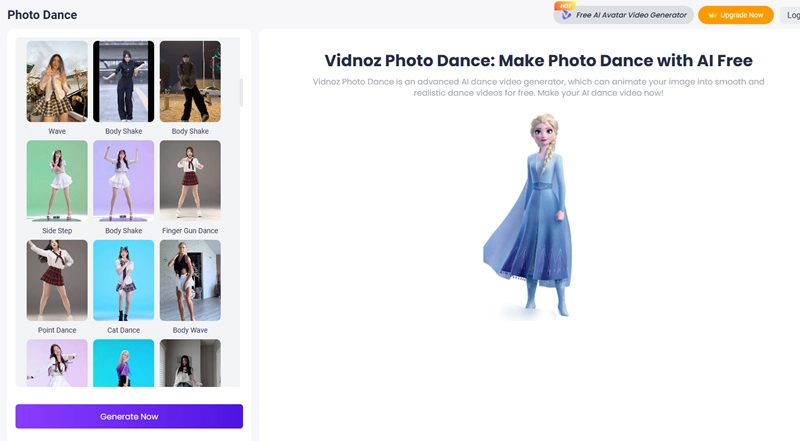This screenshot has width=800, height=441.
Task: Click the "Body Wave" label text
Action: click(x=190, y=330)
